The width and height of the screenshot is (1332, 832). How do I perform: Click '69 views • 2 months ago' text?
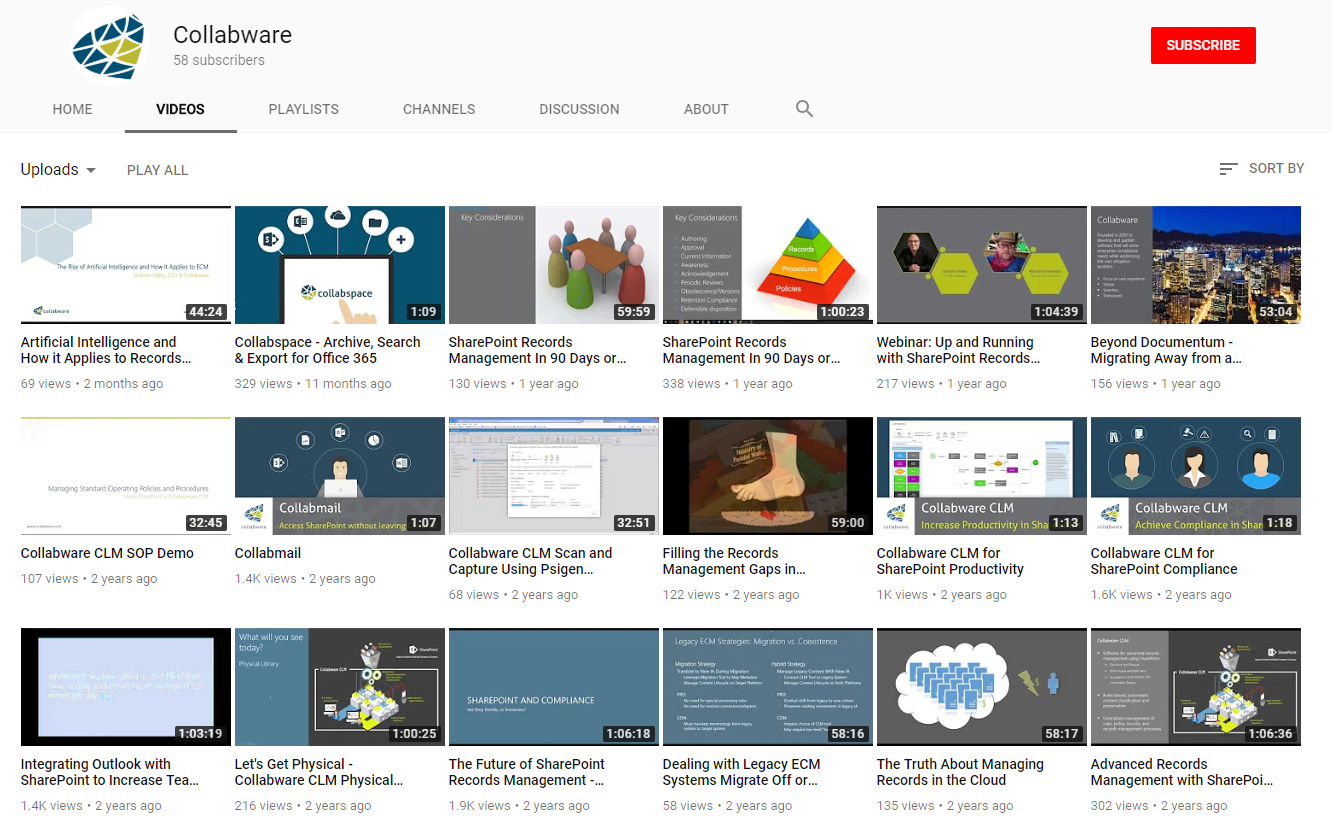(92, 384)
